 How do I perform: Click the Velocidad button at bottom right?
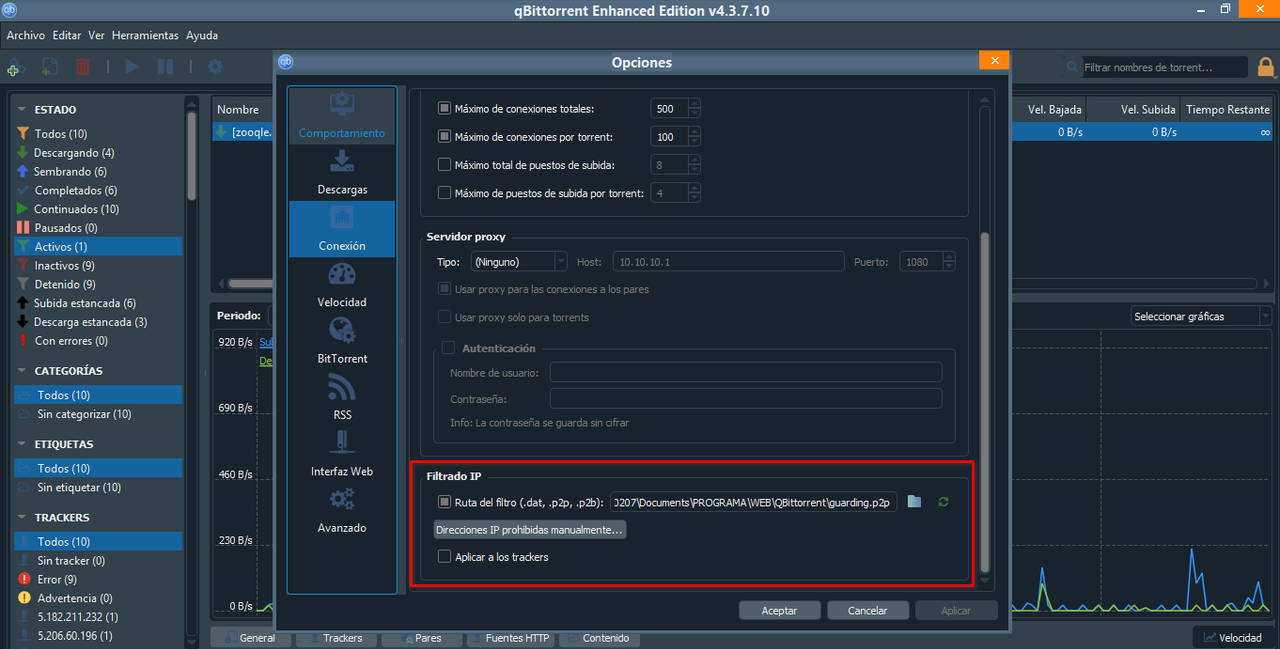pos(1234,637)
